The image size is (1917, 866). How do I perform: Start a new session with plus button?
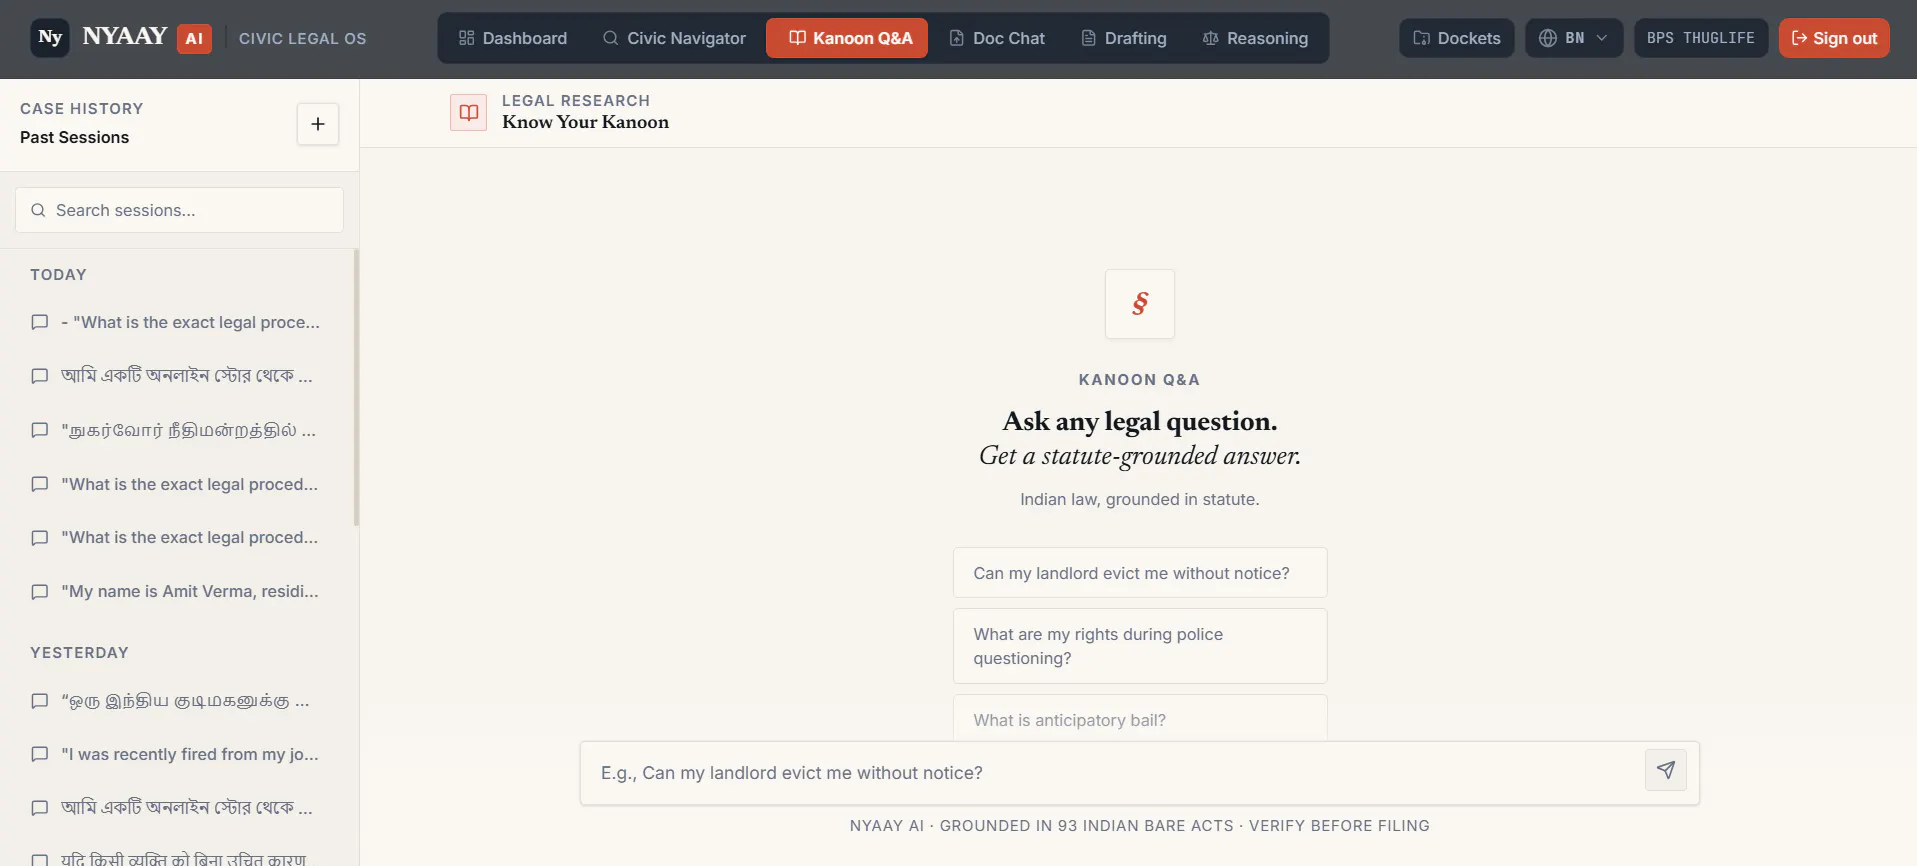click(318, 124)
